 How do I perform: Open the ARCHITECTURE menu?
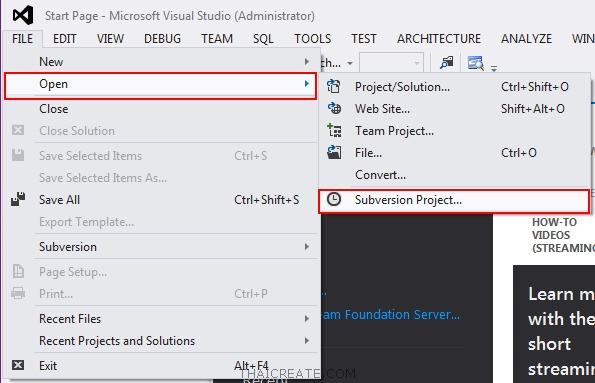point(439,39)
